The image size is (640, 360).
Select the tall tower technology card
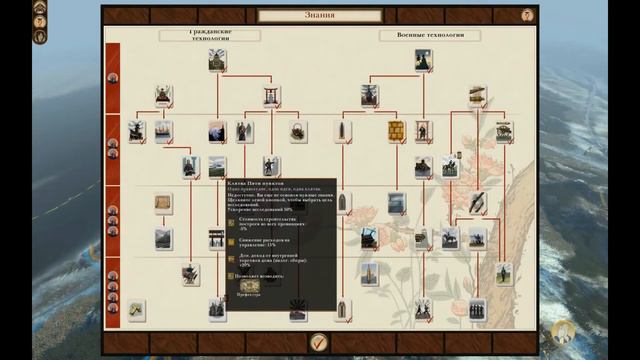click(369, 274)
